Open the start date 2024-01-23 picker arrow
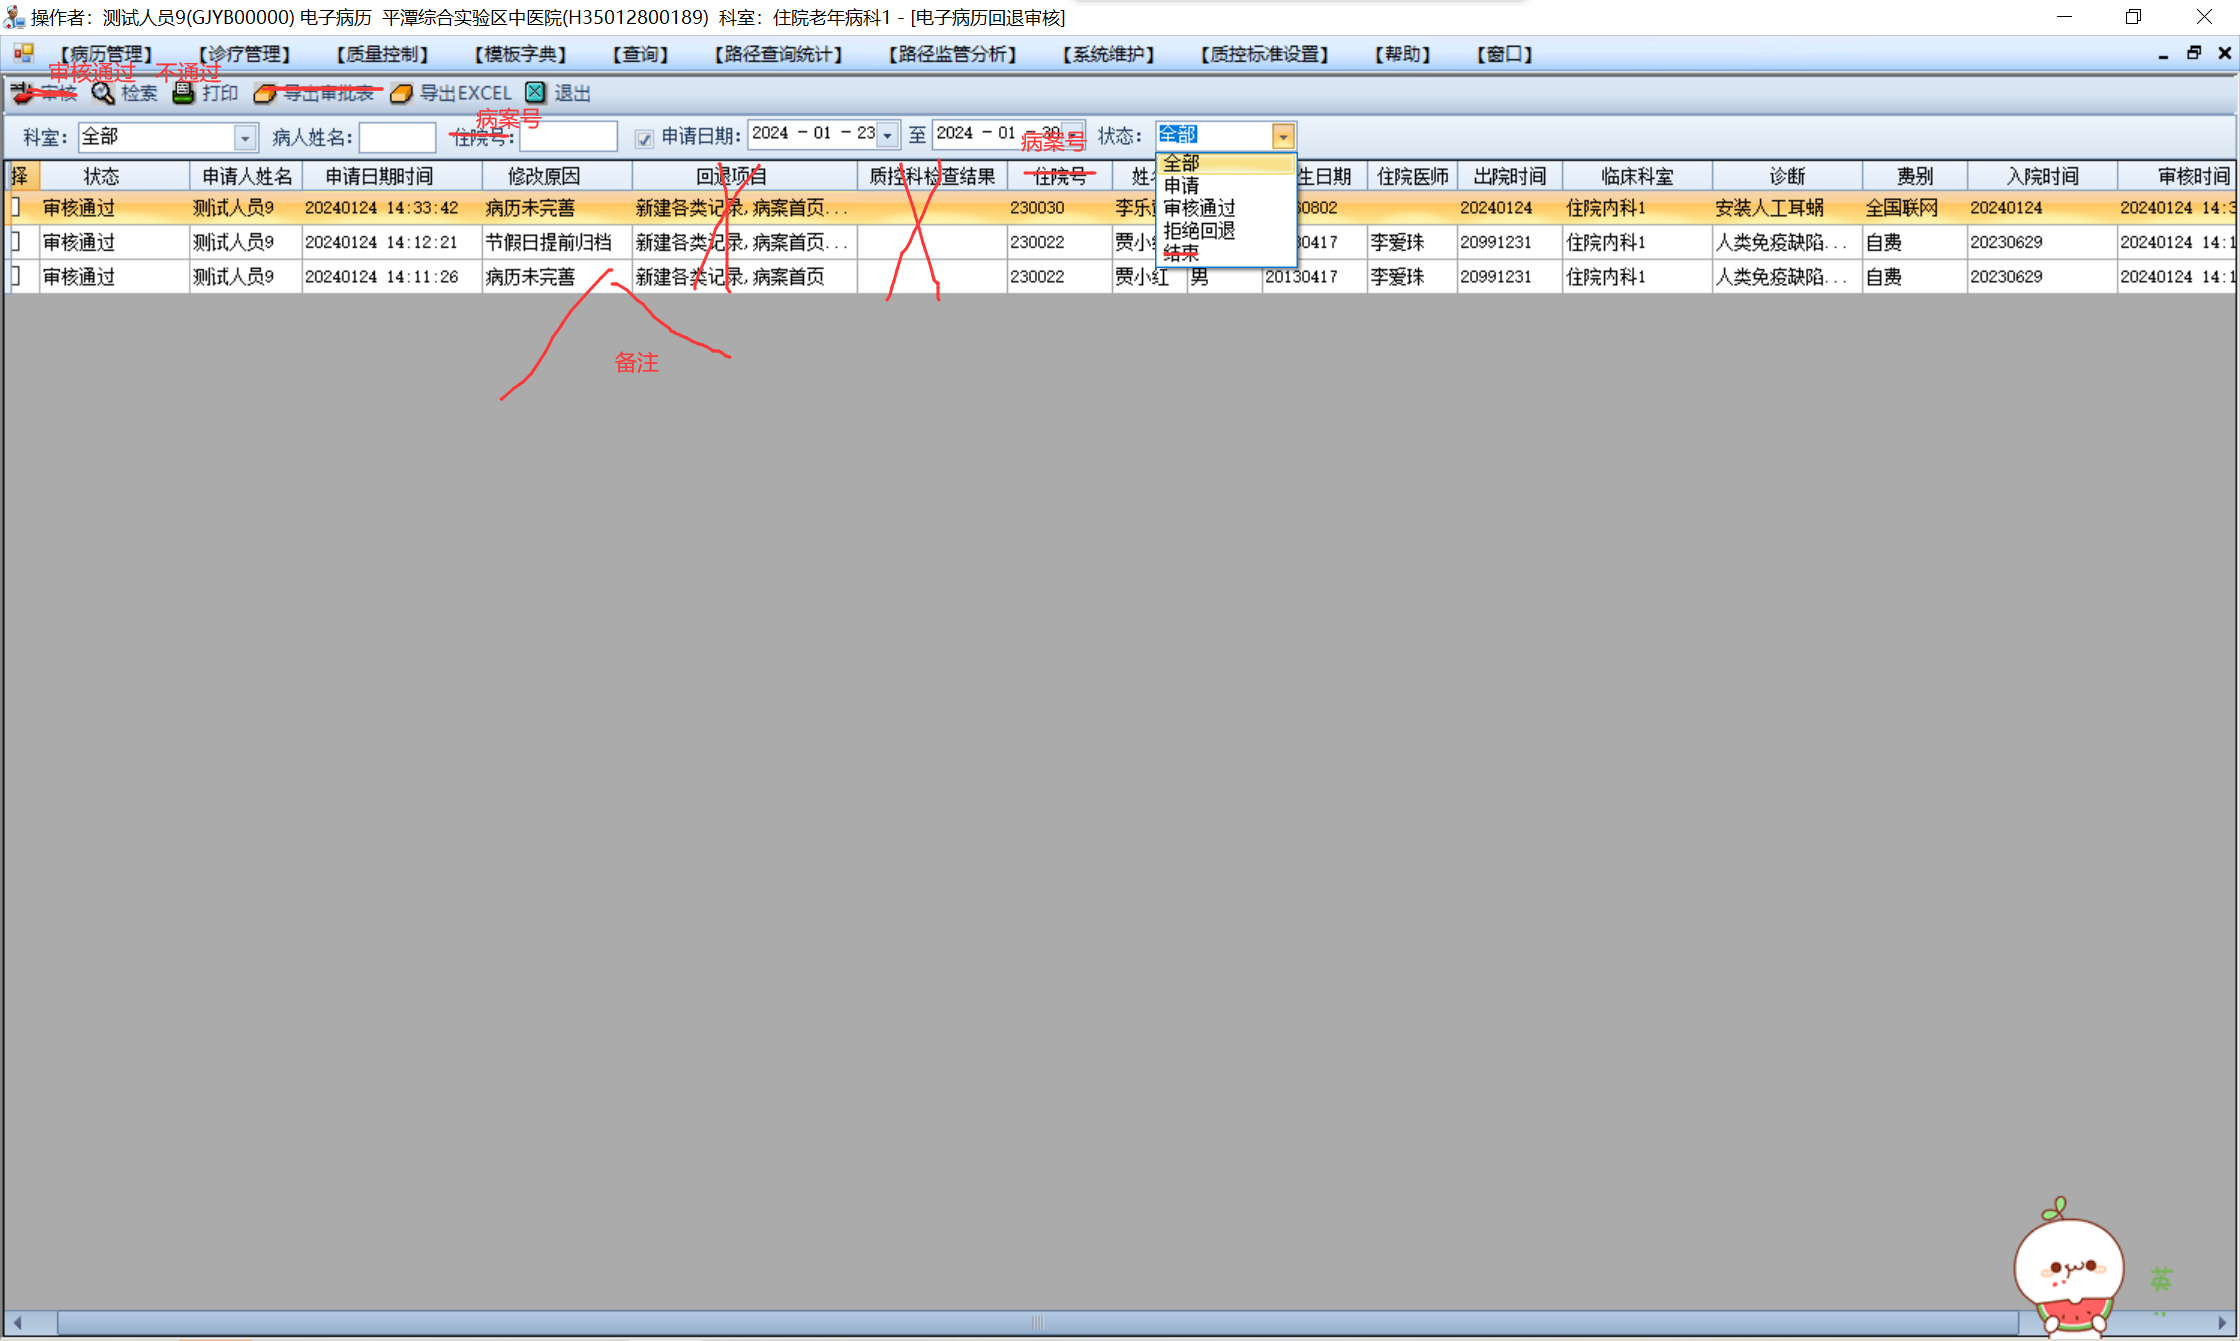The image size is (2240, 1341). [887, 135]
